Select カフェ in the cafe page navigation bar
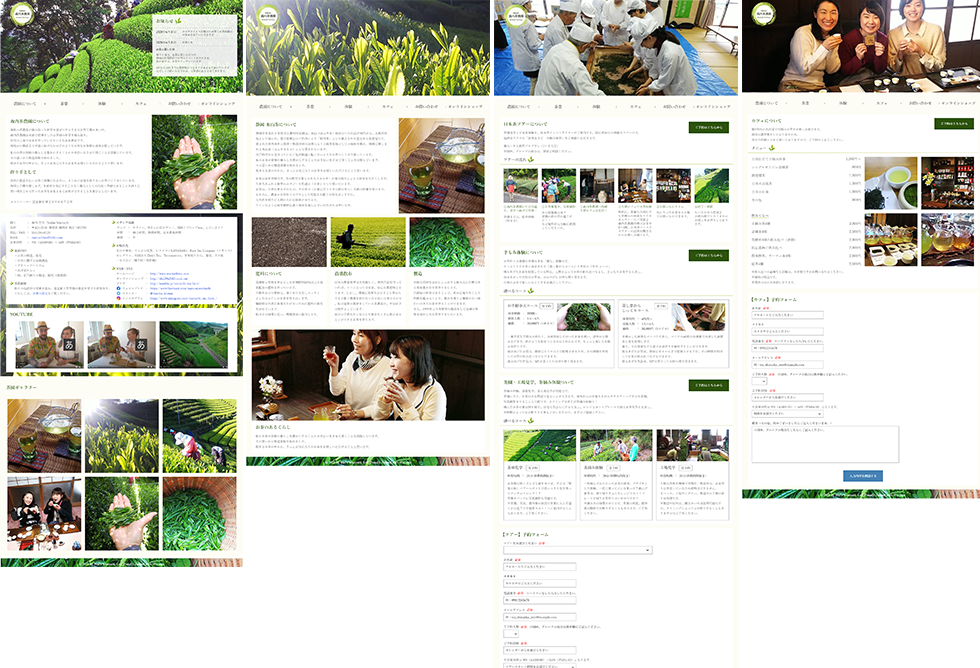The image size is (980, 668). tap(882, 103)
